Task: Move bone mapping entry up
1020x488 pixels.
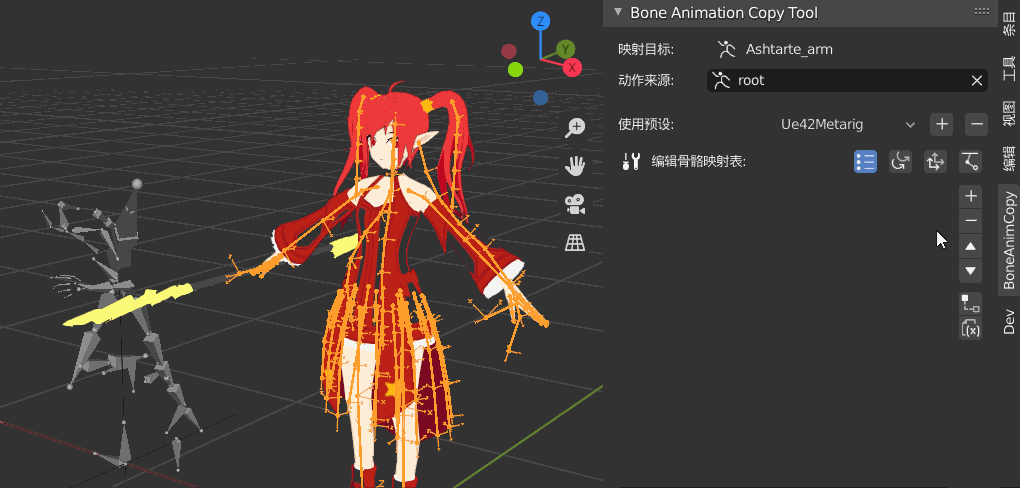Action: point(971,246)
